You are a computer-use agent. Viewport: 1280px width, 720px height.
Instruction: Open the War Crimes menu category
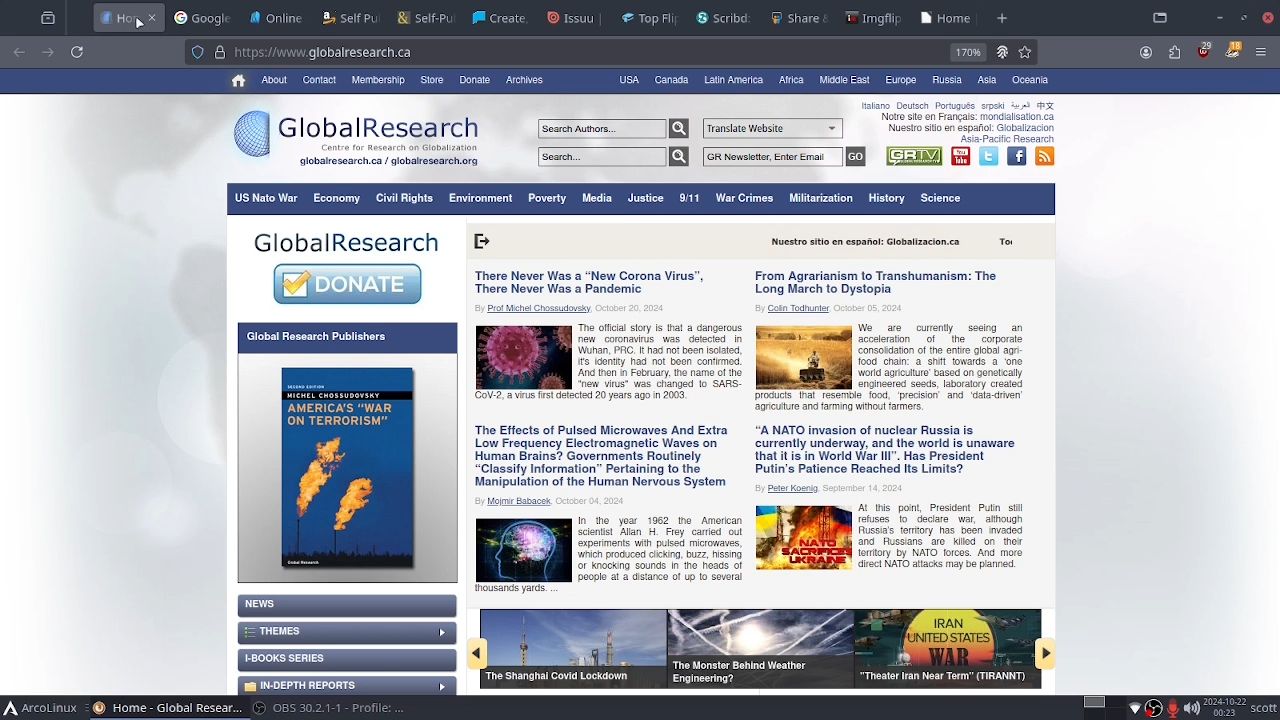pyautogui.click(x=744, y=198)
